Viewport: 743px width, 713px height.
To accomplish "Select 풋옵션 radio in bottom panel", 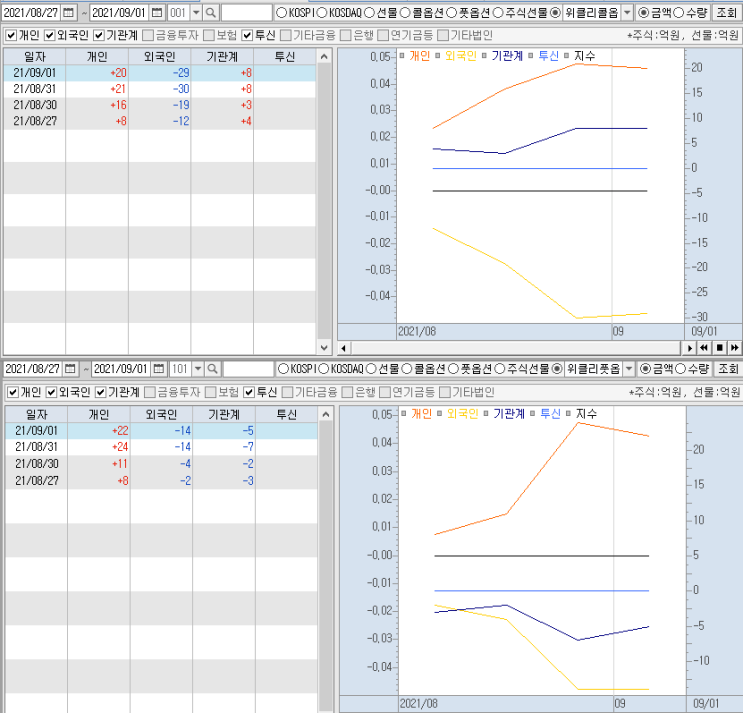I will click(x=453, y=369).
